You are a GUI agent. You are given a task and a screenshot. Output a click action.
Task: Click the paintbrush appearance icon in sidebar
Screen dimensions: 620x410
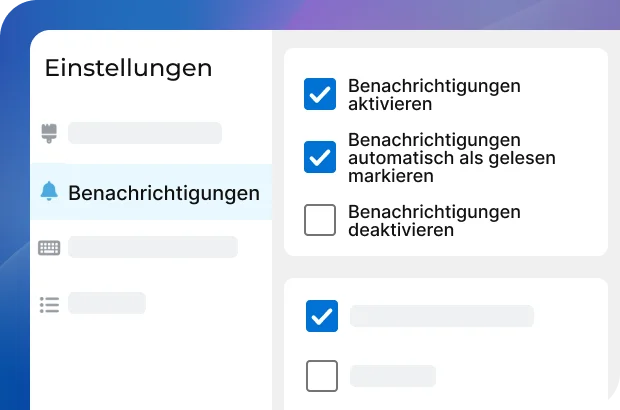[x=49, y=133]
